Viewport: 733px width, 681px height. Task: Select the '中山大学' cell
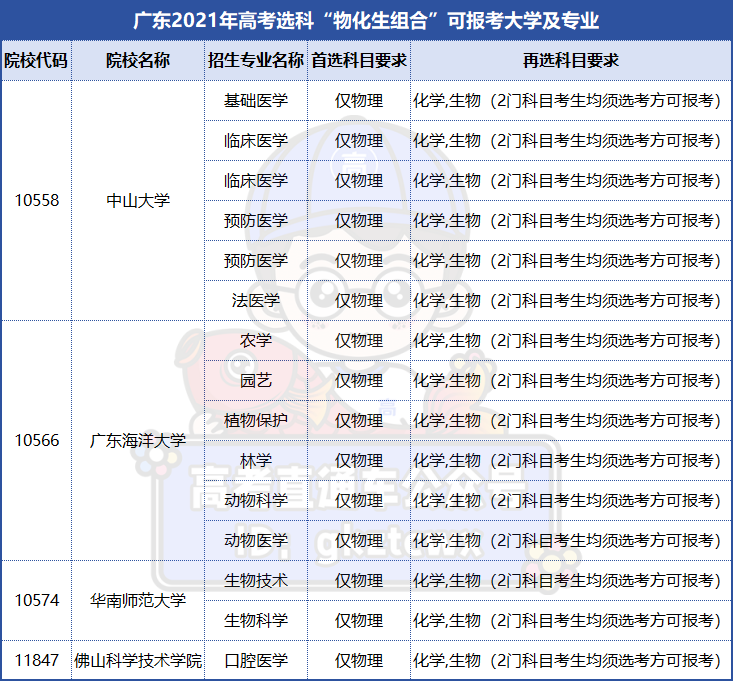(138, 201)
